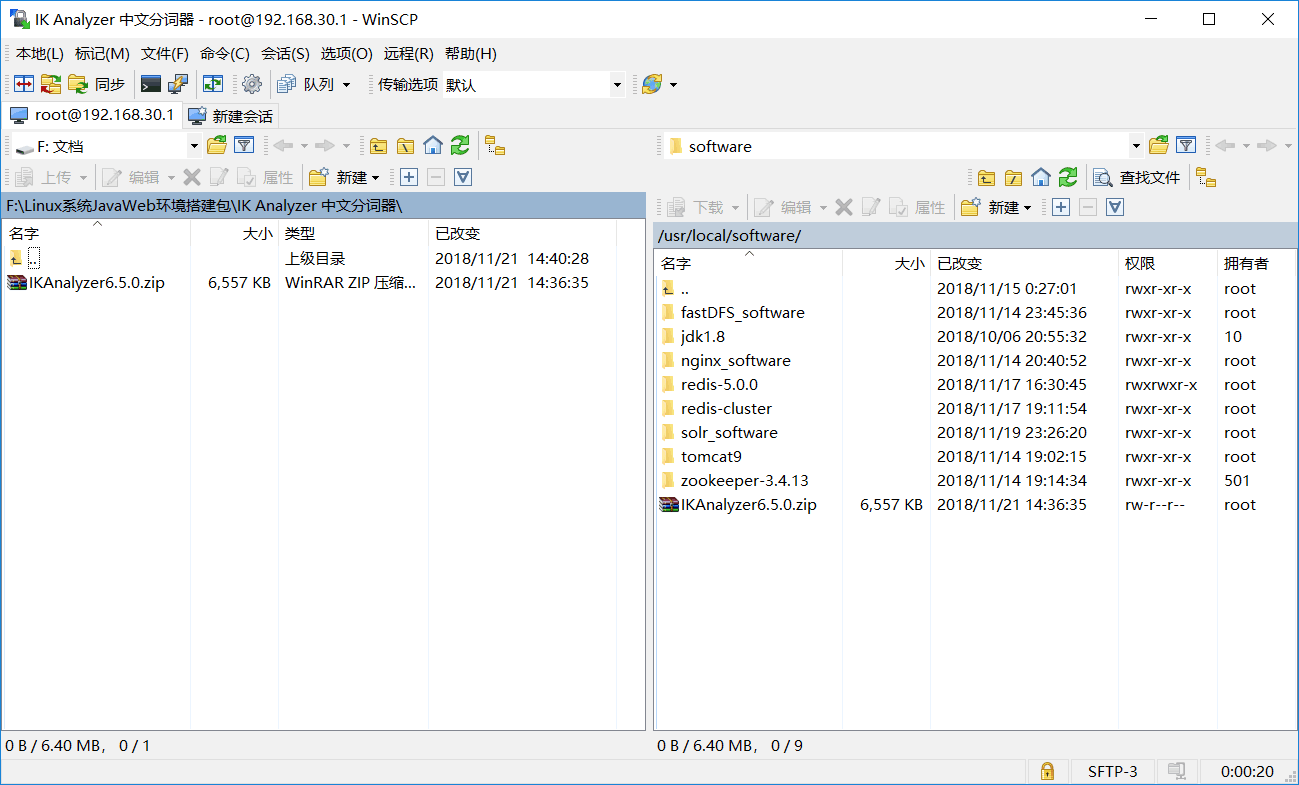Sort the remote panel by 拥有者 column
The width and height of the screenshot is (1299, 785).
point(1257,263)
